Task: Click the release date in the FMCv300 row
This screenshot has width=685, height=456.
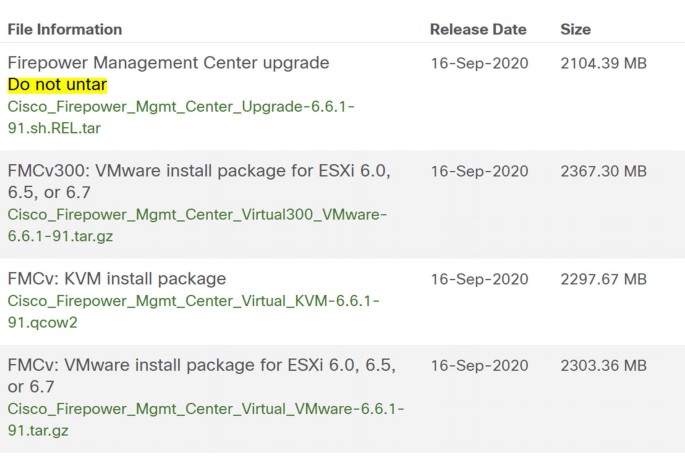Action: (x=480, y=171)
